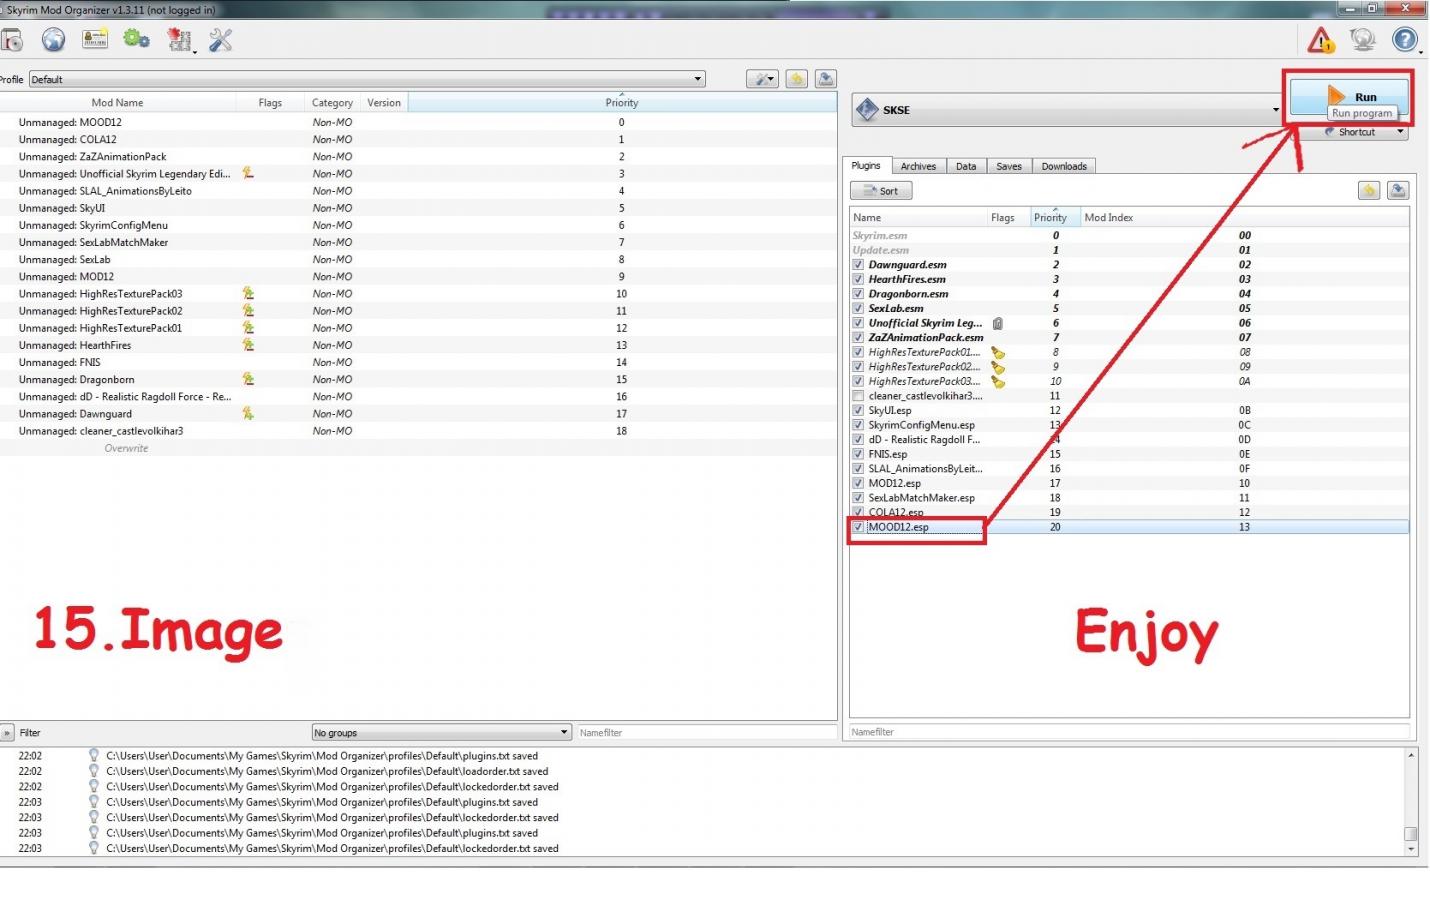The height and width of the screenshot is (900, 1430).
Task: Run the selected SKSE program
Action: 1349,96
